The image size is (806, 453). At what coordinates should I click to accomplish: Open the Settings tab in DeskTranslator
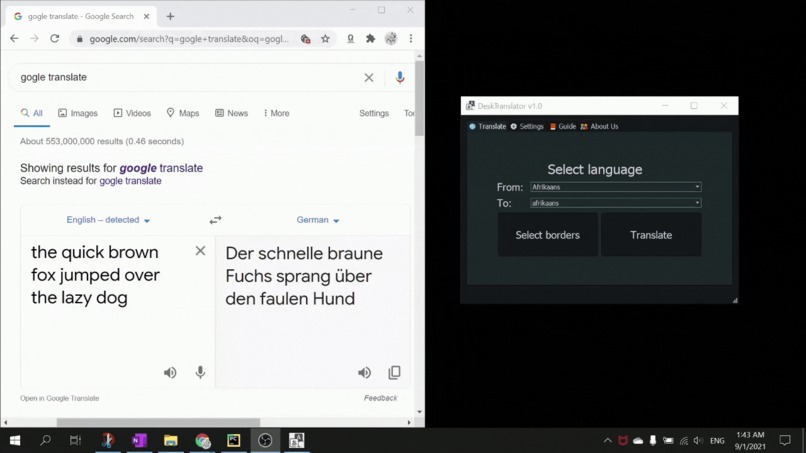[x=527, y=126]
